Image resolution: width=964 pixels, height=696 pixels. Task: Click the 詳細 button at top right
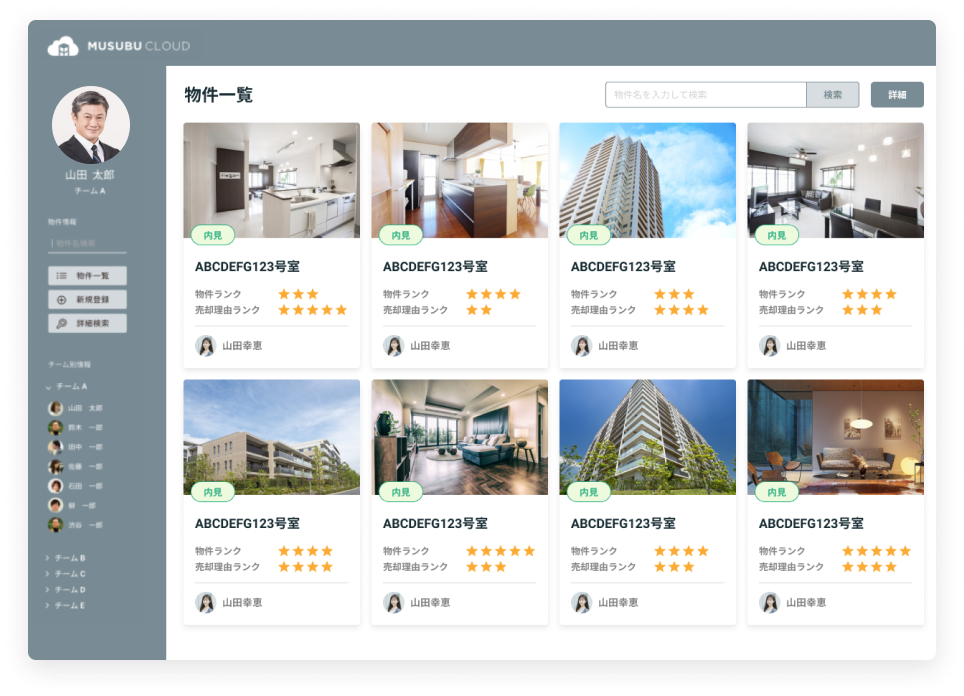[x=896, y=95]
